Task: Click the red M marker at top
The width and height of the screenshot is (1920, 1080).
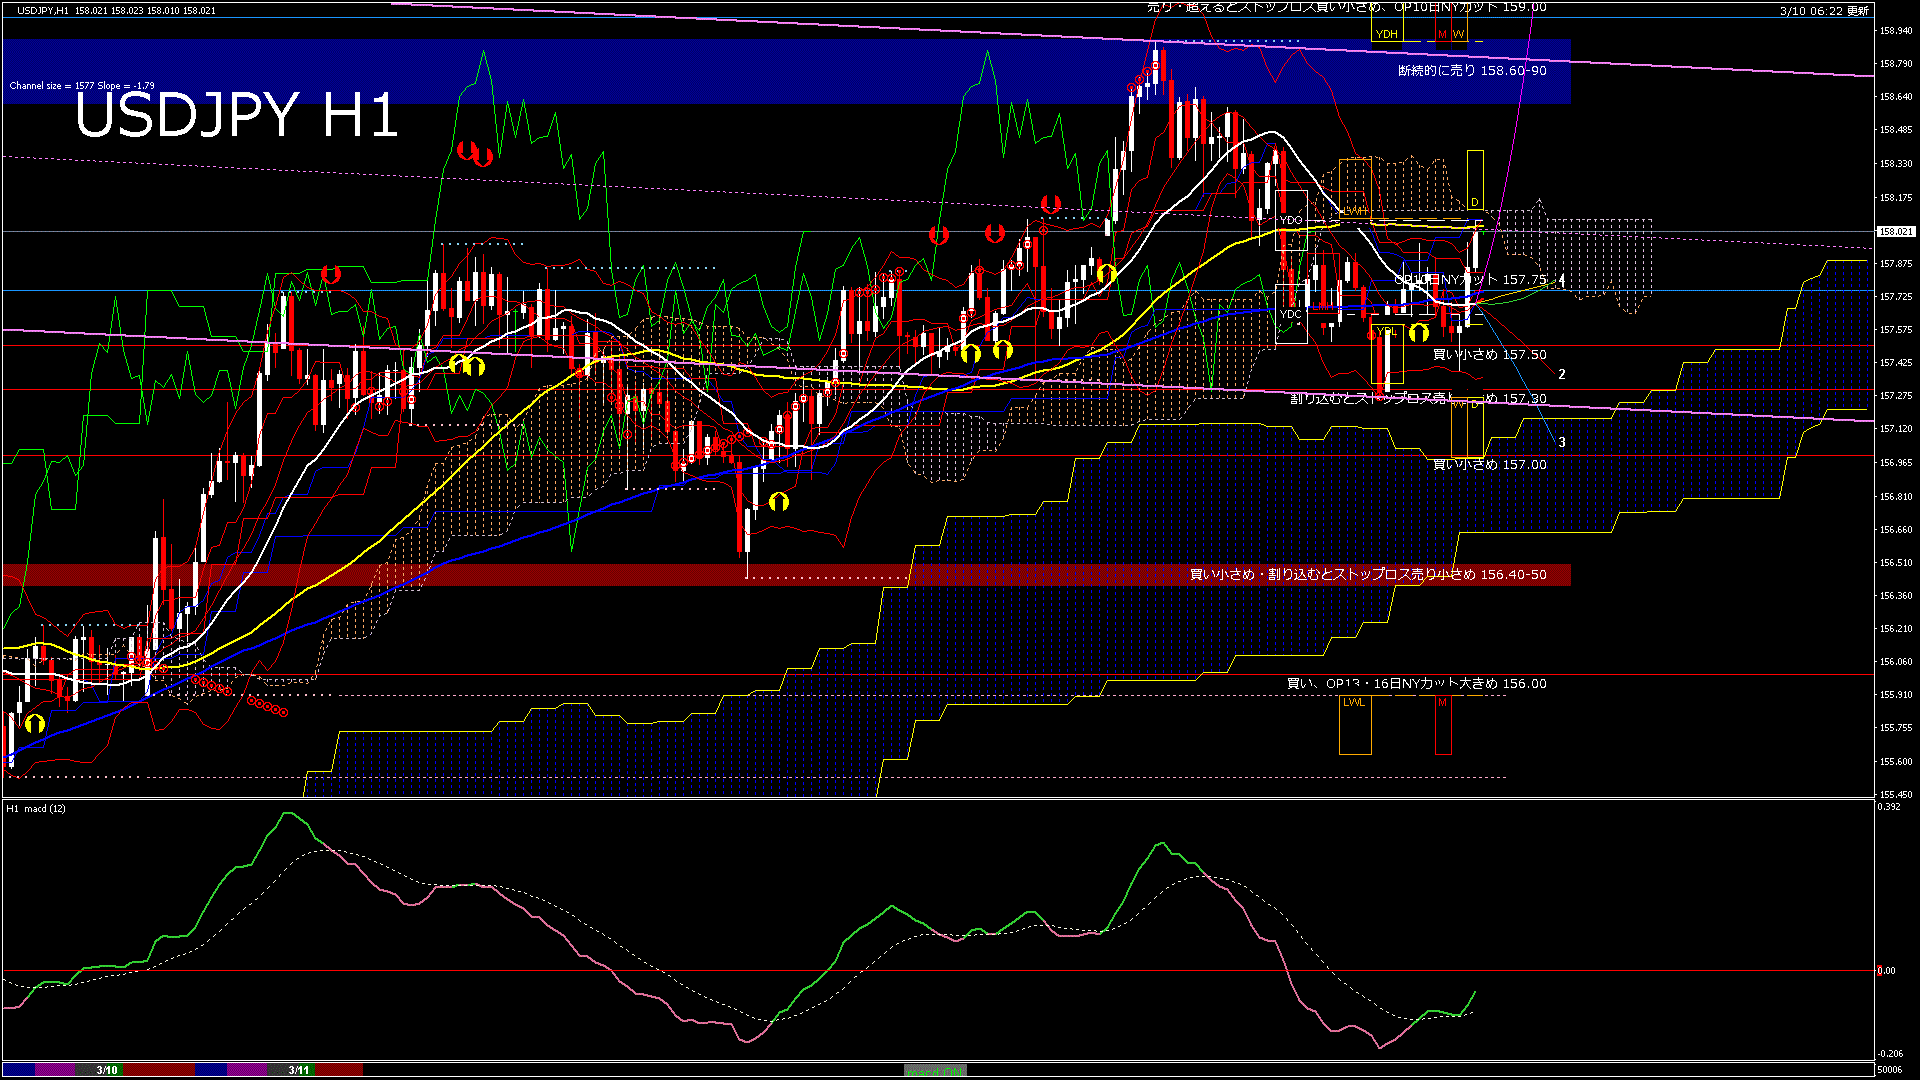Action: tap(1442, 34)
